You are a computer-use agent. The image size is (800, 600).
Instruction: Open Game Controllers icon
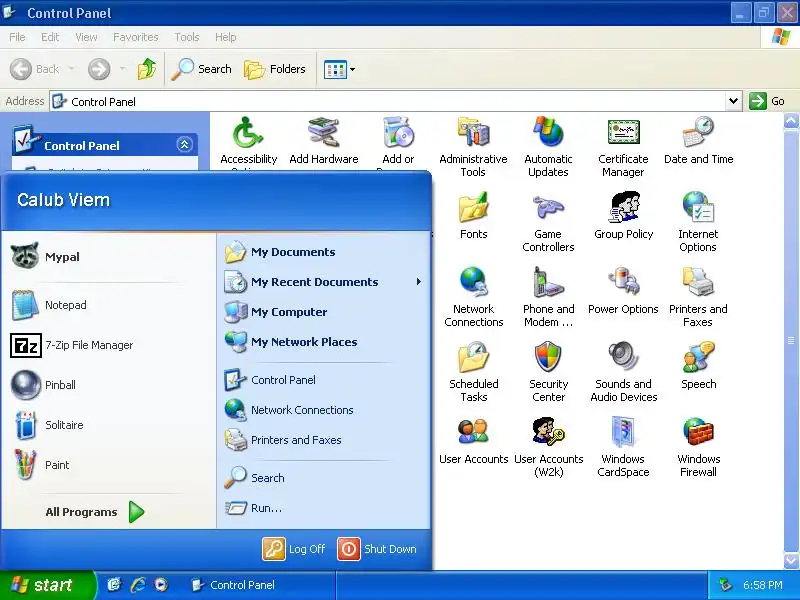click(548, 222)
